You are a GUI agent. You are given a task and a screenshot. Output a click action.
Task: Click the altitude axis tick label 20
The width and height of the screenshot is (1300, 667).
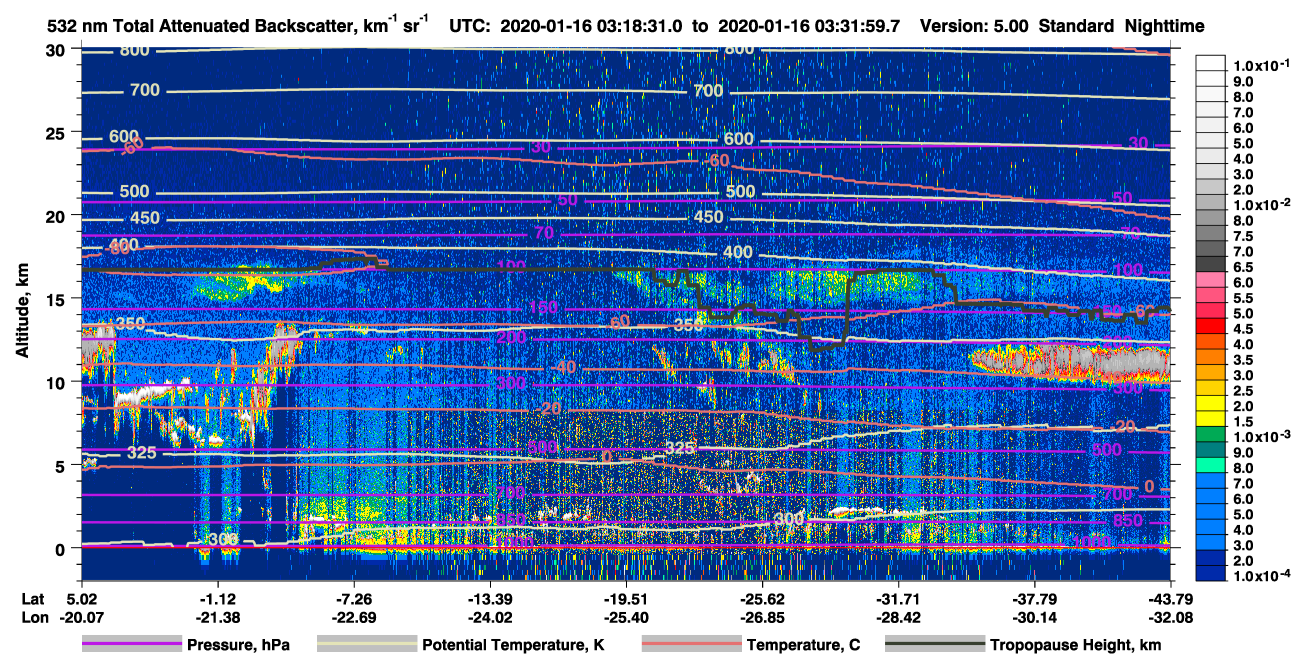(58, 216)
